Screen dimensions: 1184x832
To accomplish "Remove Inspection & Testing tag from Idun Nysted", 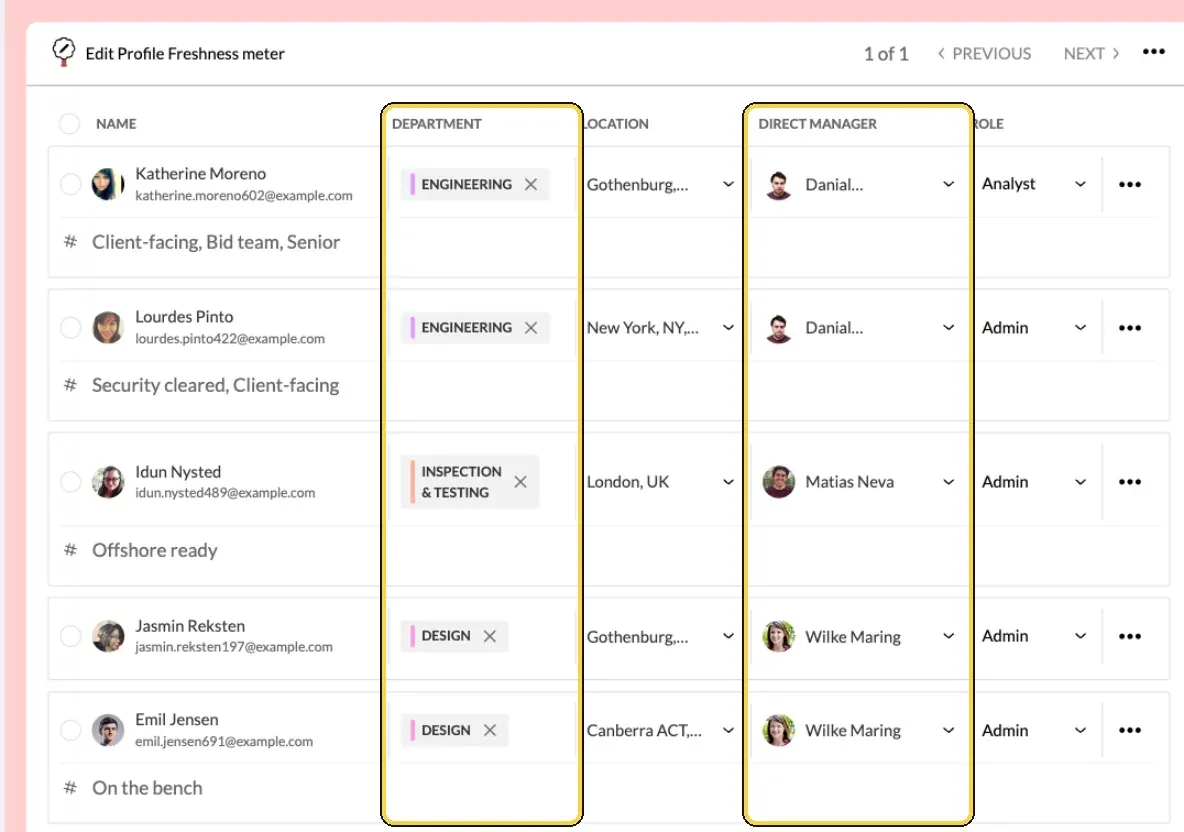I will [520, 482].
